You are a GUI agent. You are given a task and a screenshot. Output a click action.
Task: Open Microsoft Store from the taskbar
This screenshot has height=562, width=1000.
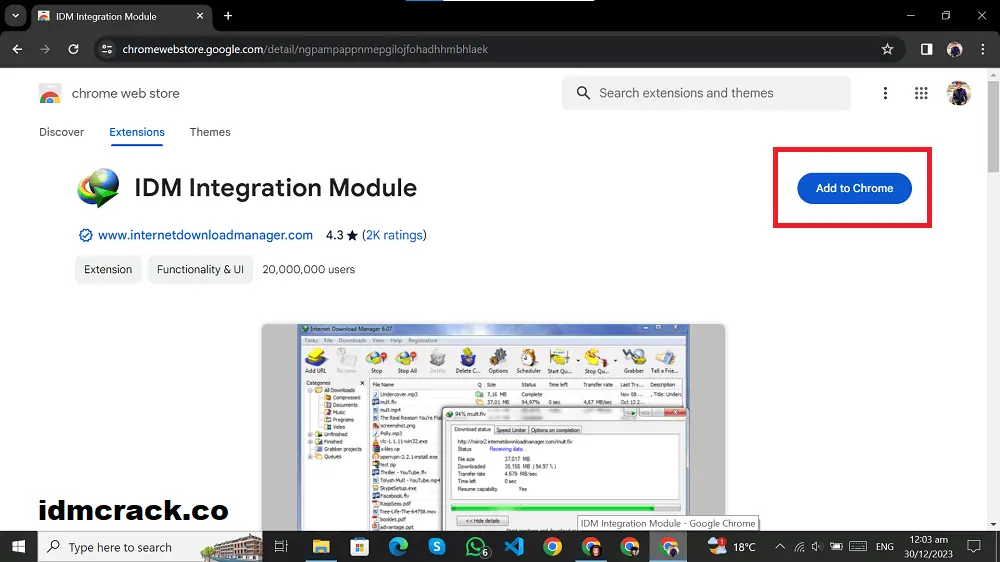[x=360, y=547]
